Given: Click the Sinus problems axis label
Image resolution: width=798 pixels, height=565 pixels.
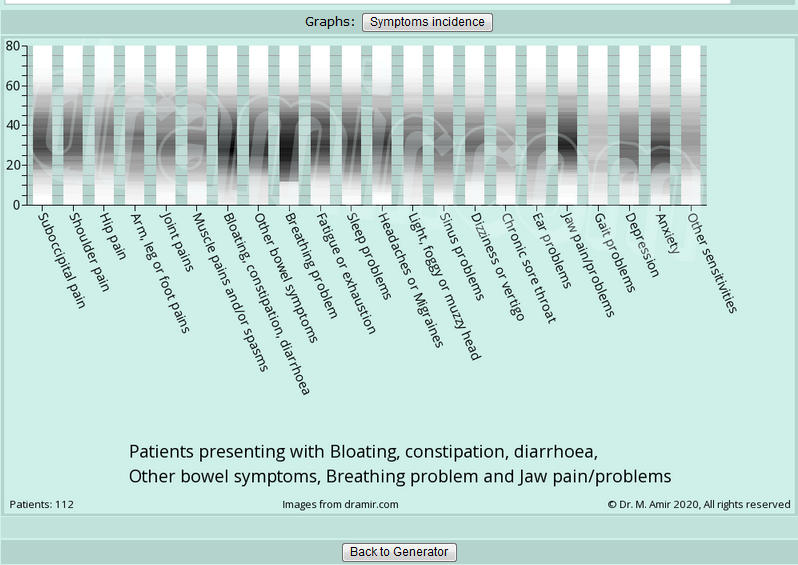Looking at the screenshot, I should [462, 255].
